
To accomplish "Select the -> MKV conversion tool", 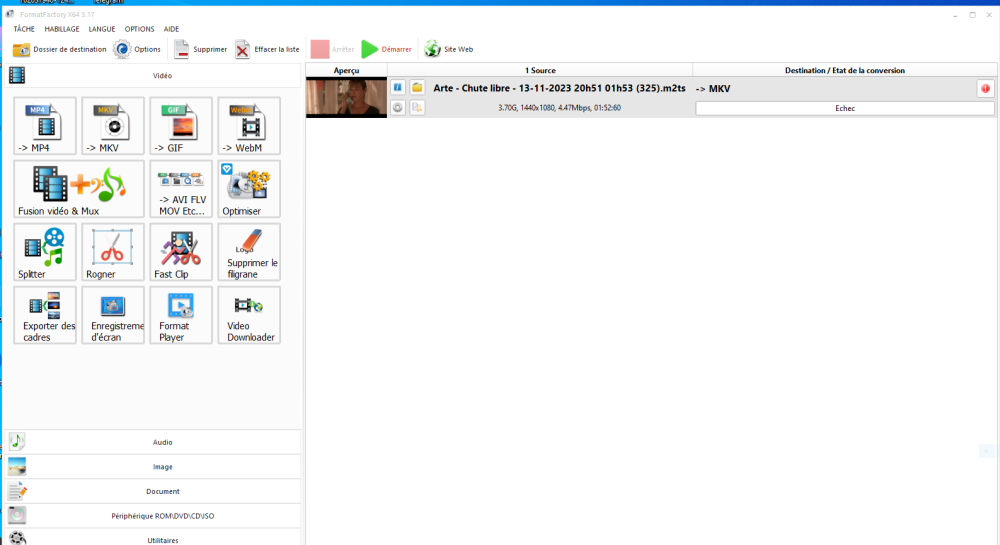I will (x=113, y=126).
